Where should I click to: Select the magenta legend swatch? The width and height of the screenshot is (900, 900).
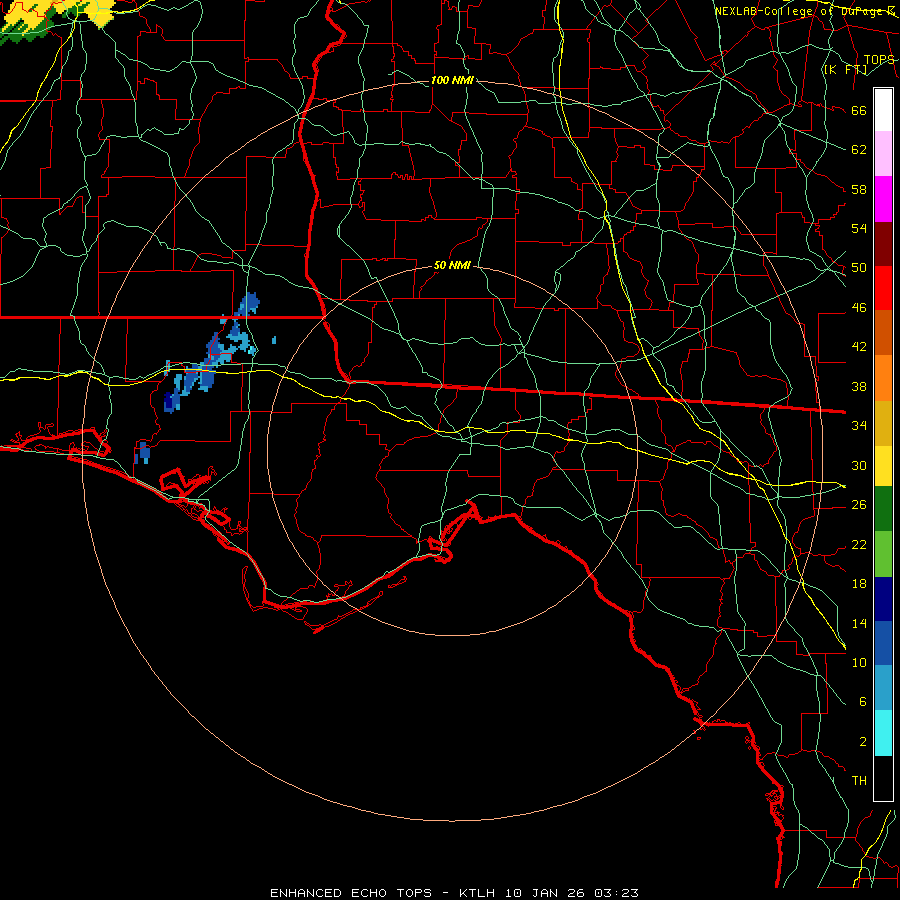[883, 199]
